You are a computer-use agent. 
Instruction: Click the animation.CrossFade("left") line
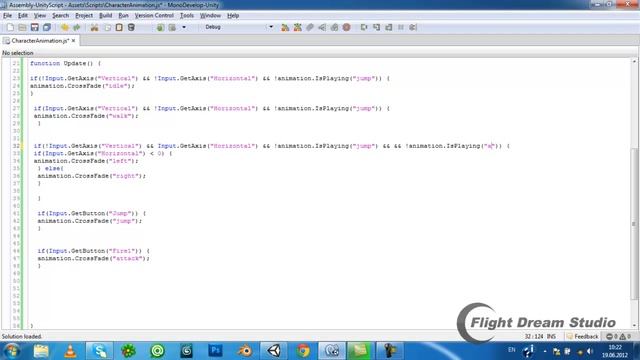pos(86,161)
